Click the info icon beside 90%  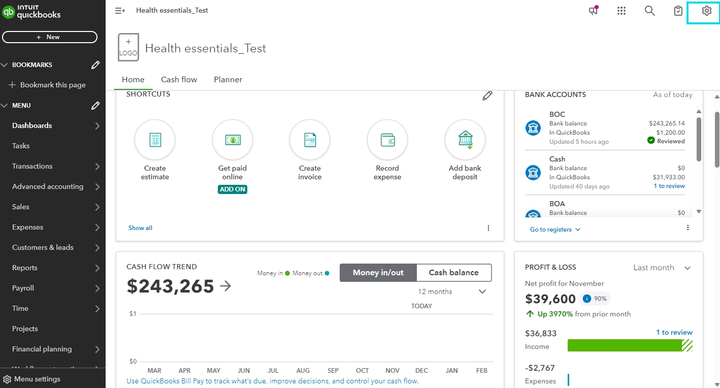tap(586, 298)
